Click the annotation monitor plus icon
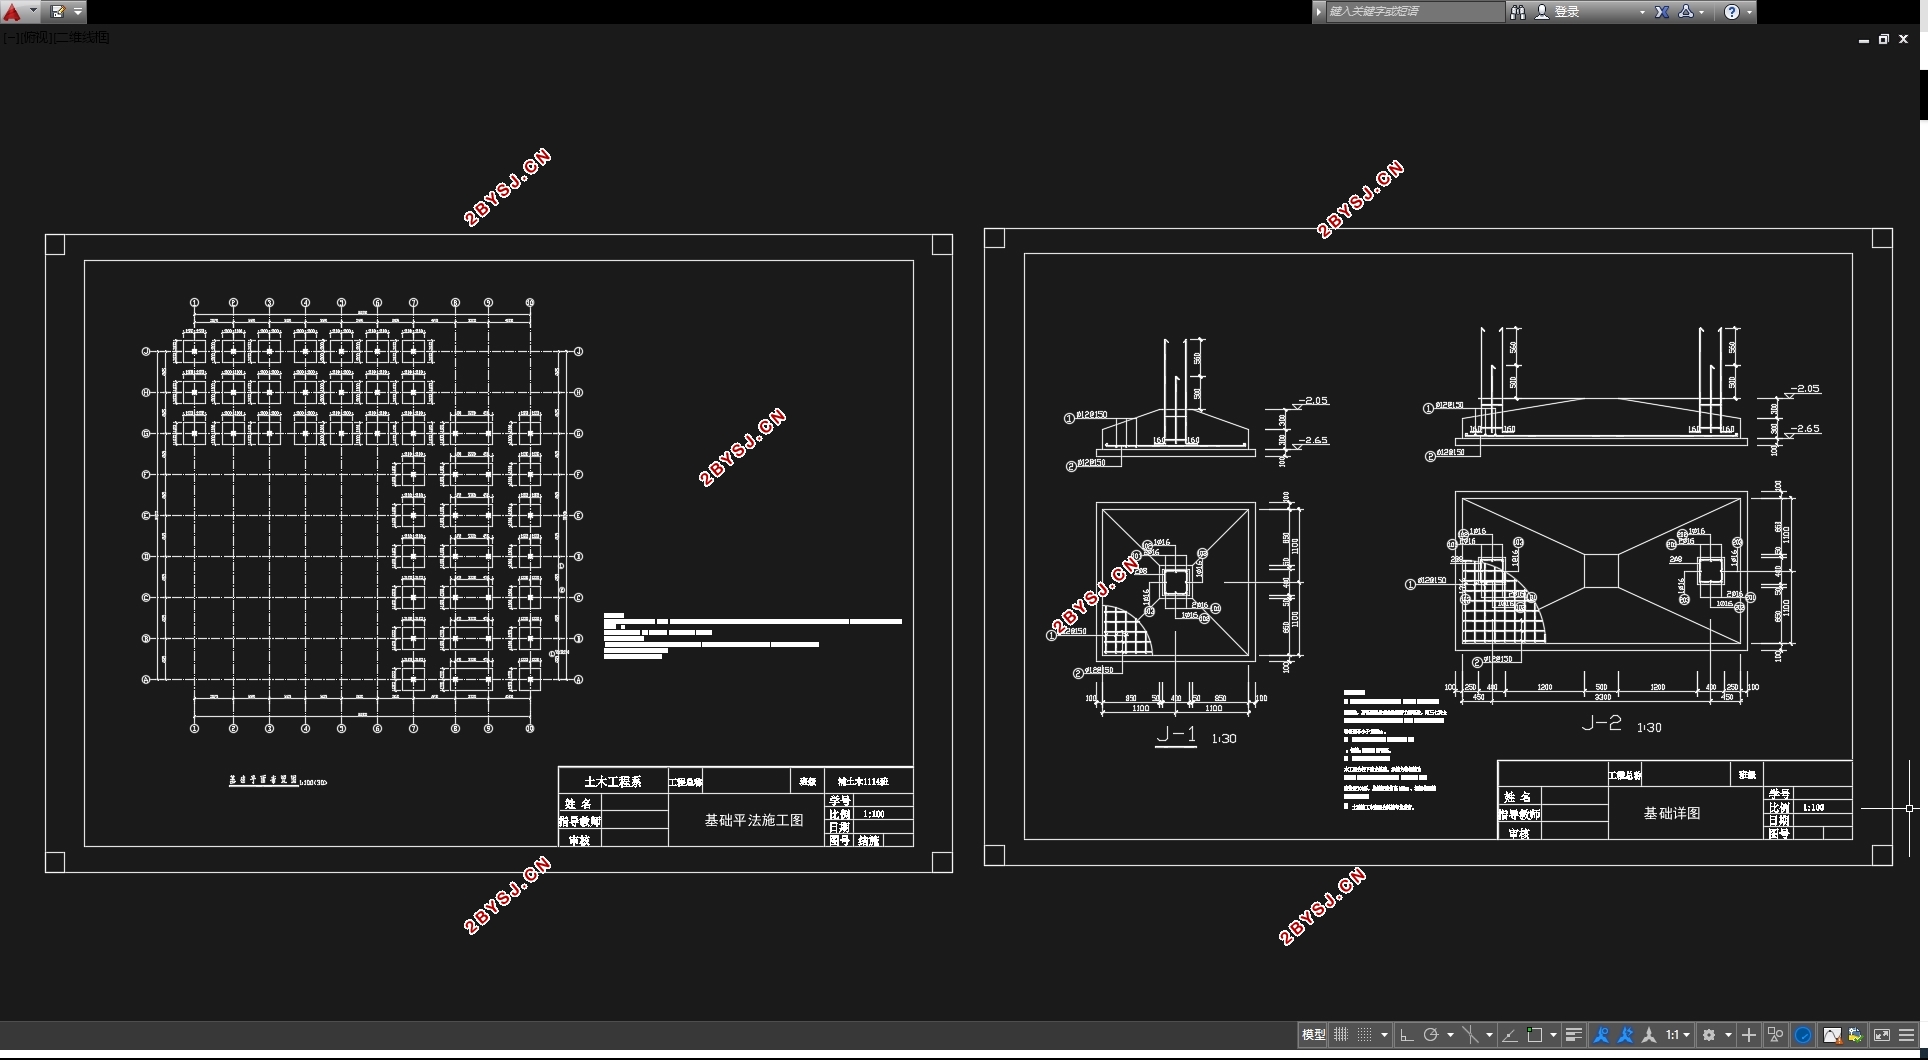Screen dimensions: 1928x1060 point(1749,1035)
